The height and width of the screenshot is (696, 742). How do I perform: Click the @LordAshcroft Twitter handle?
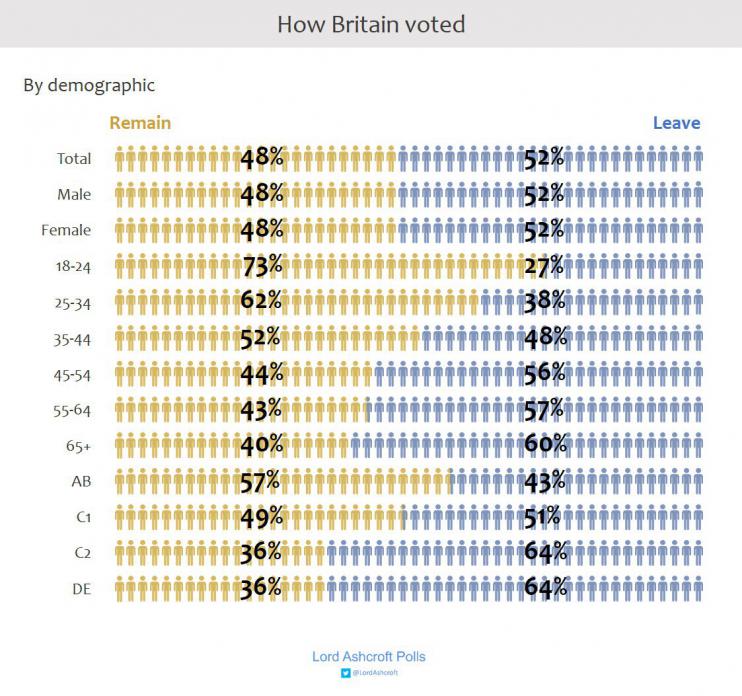pyautogui.click(x=375, y=673)
